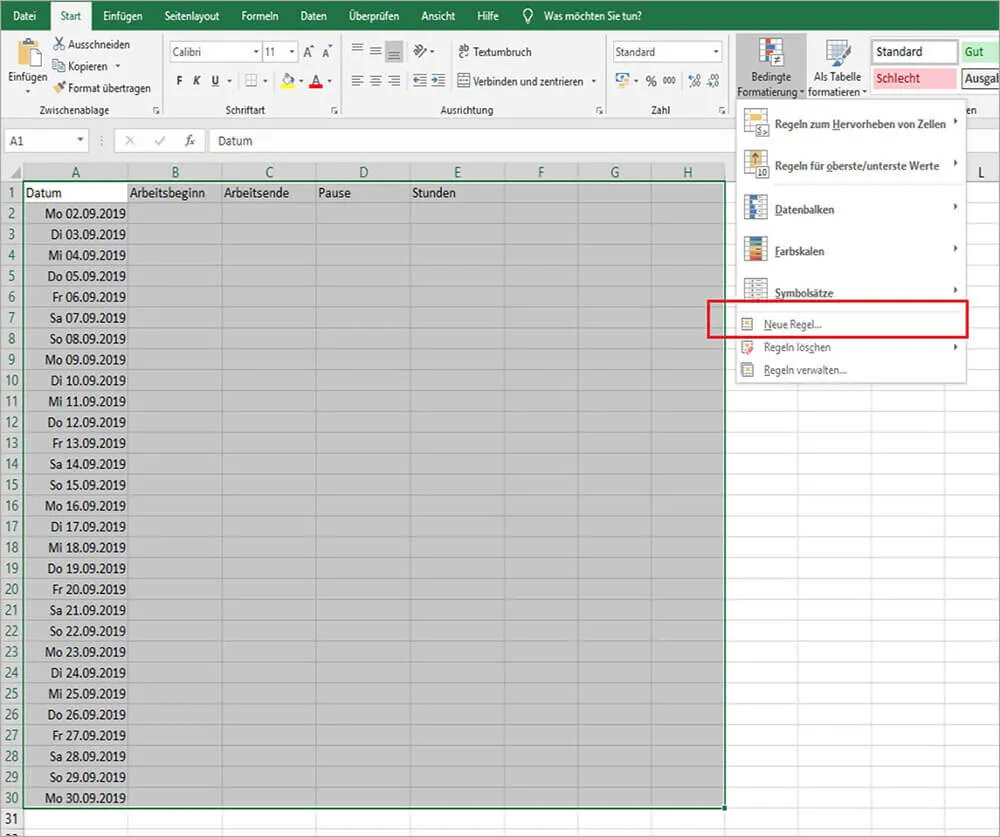Click the Prozentformat icon
The height and width of the screenshot is (837, 1000).
click(x=650, y=81)
